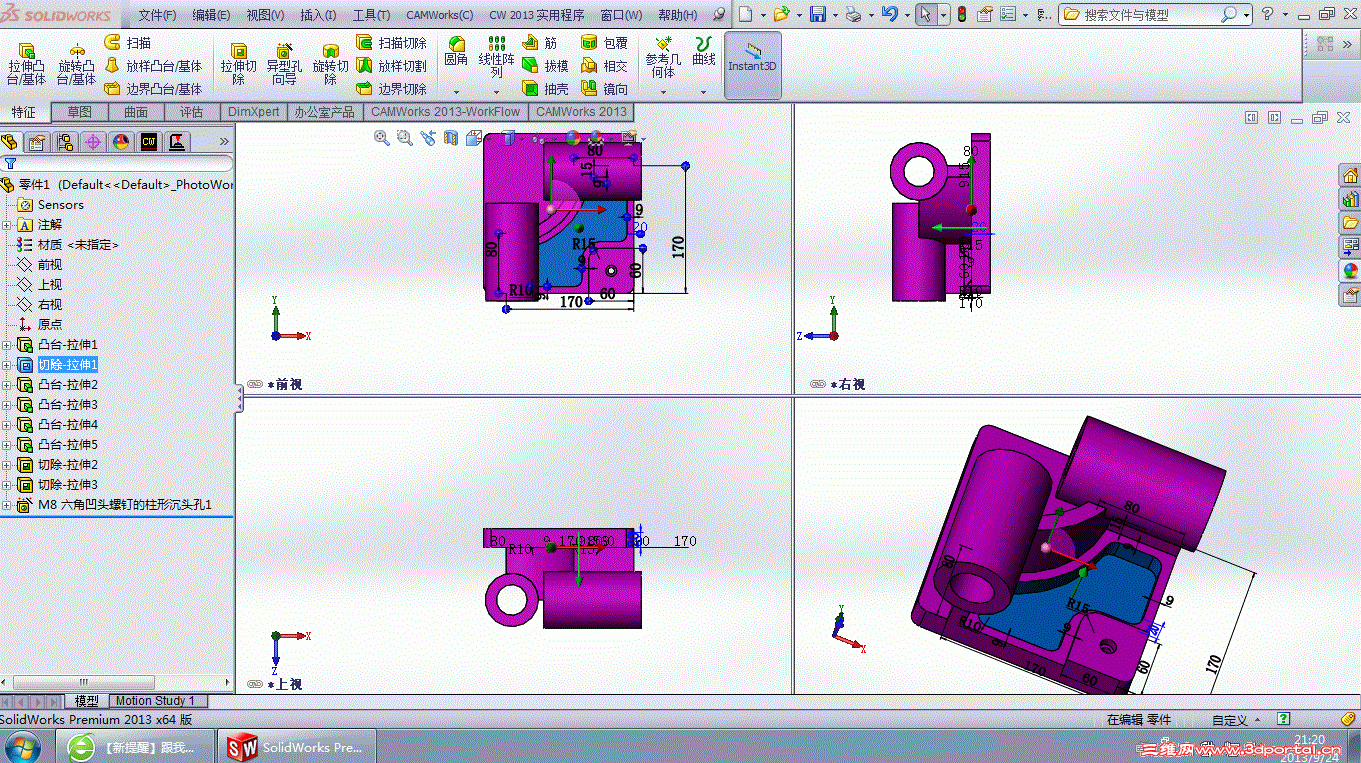Click the Rebuild traffic light icon
The width and height of the screenshot is (1361, 763).
(962, 14)
